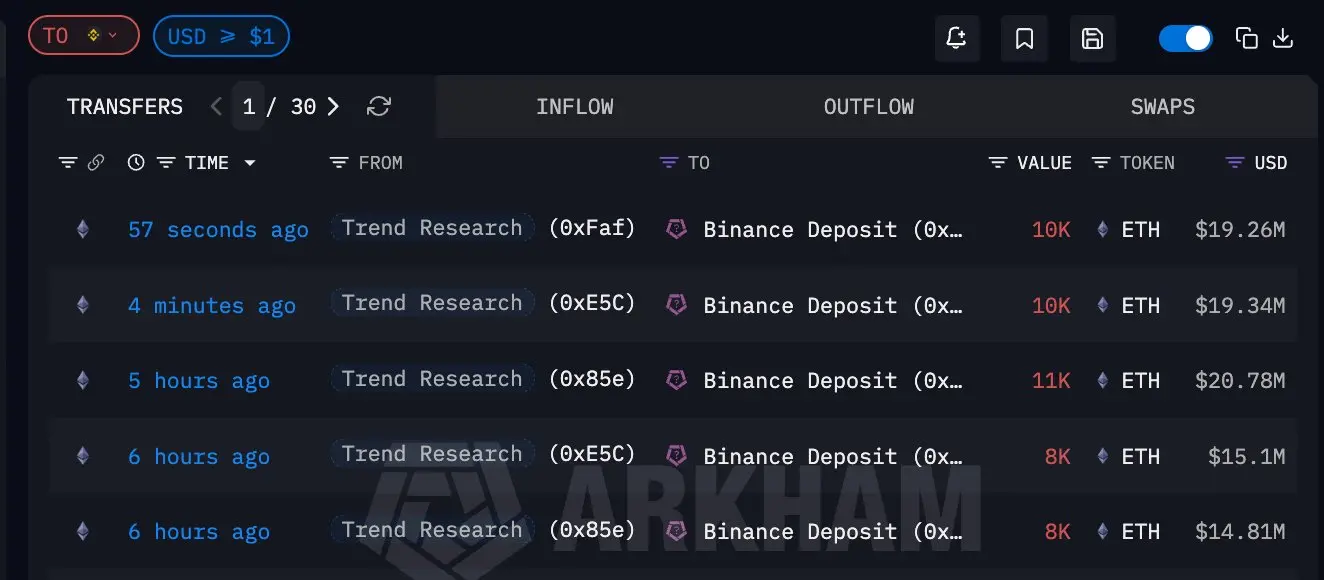1324x580 pixels.
Task: Go to the next transfers page
Action: pos(333,106)
